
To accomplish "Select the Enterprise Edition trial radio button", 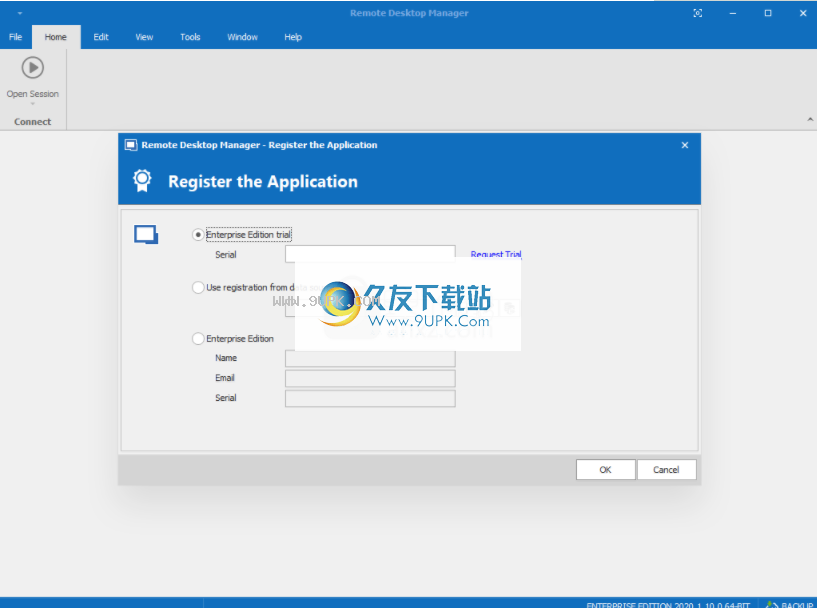I will [198, 235].
